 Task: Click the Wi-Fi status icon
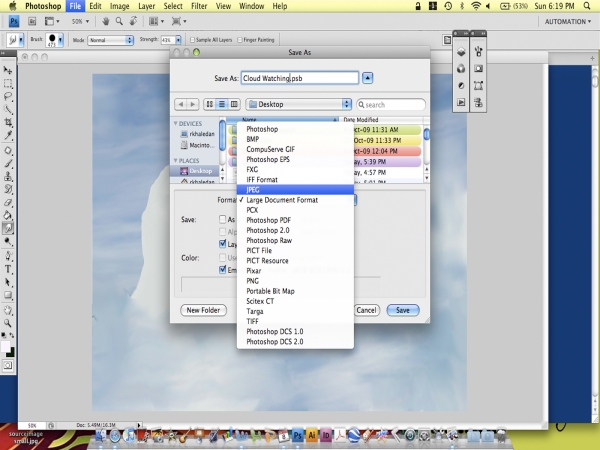(476, 6)
